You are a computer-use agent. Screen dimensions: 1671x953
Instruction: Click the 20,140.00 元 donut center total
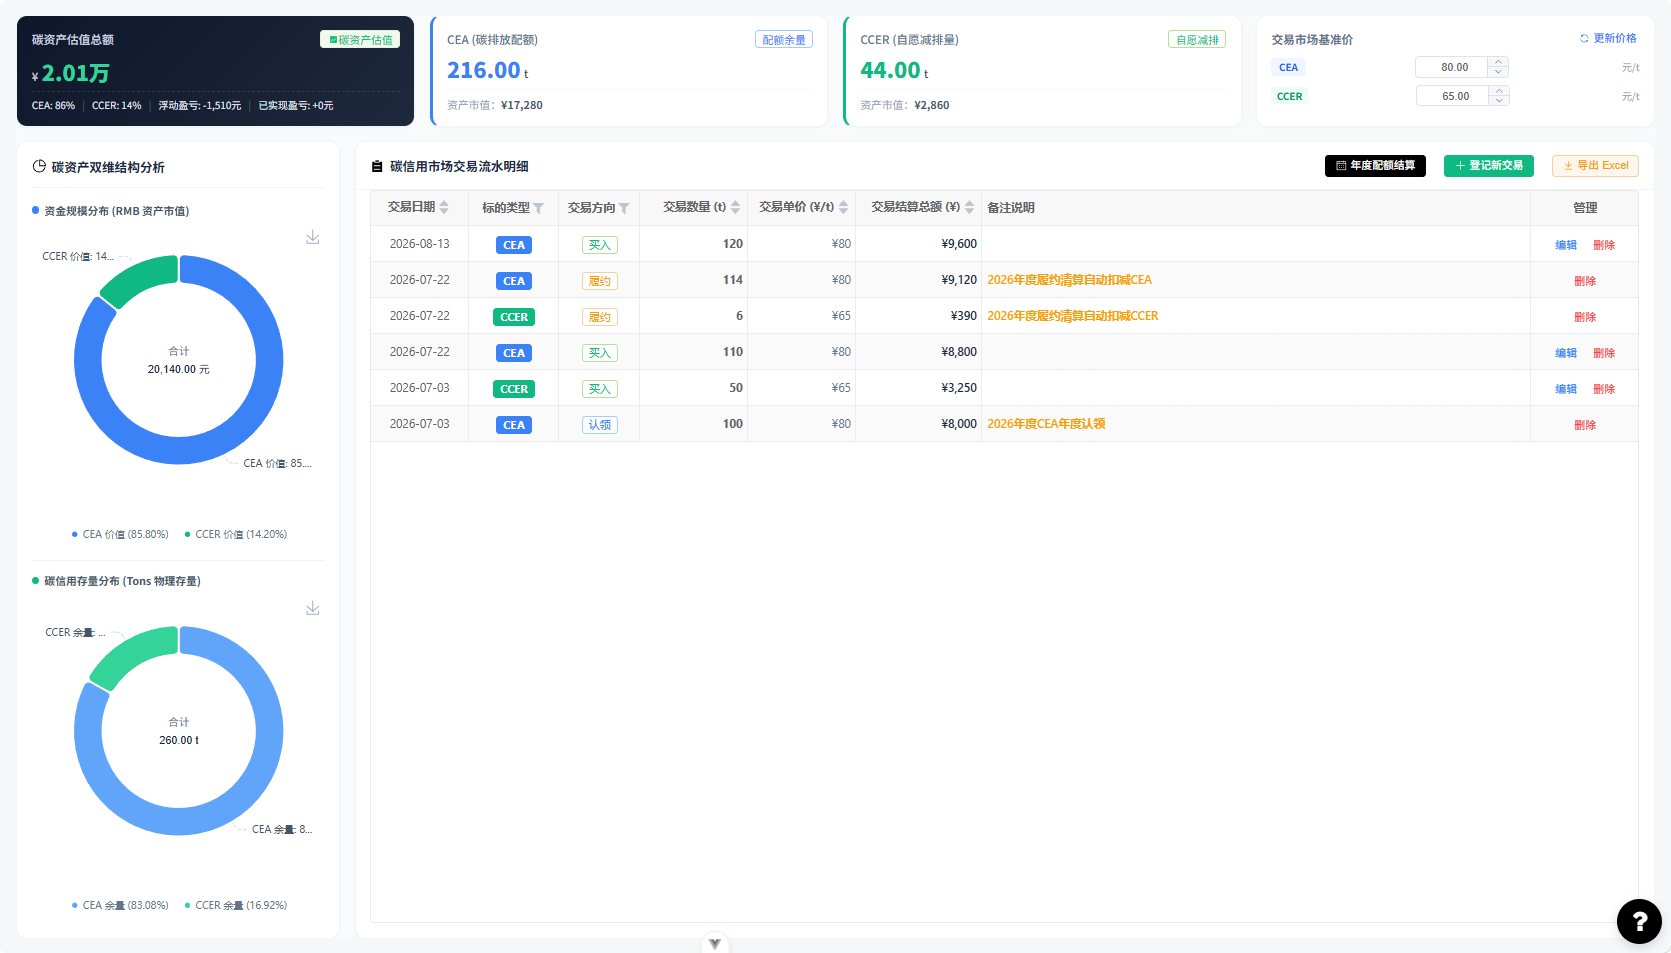tap(179, 370)
